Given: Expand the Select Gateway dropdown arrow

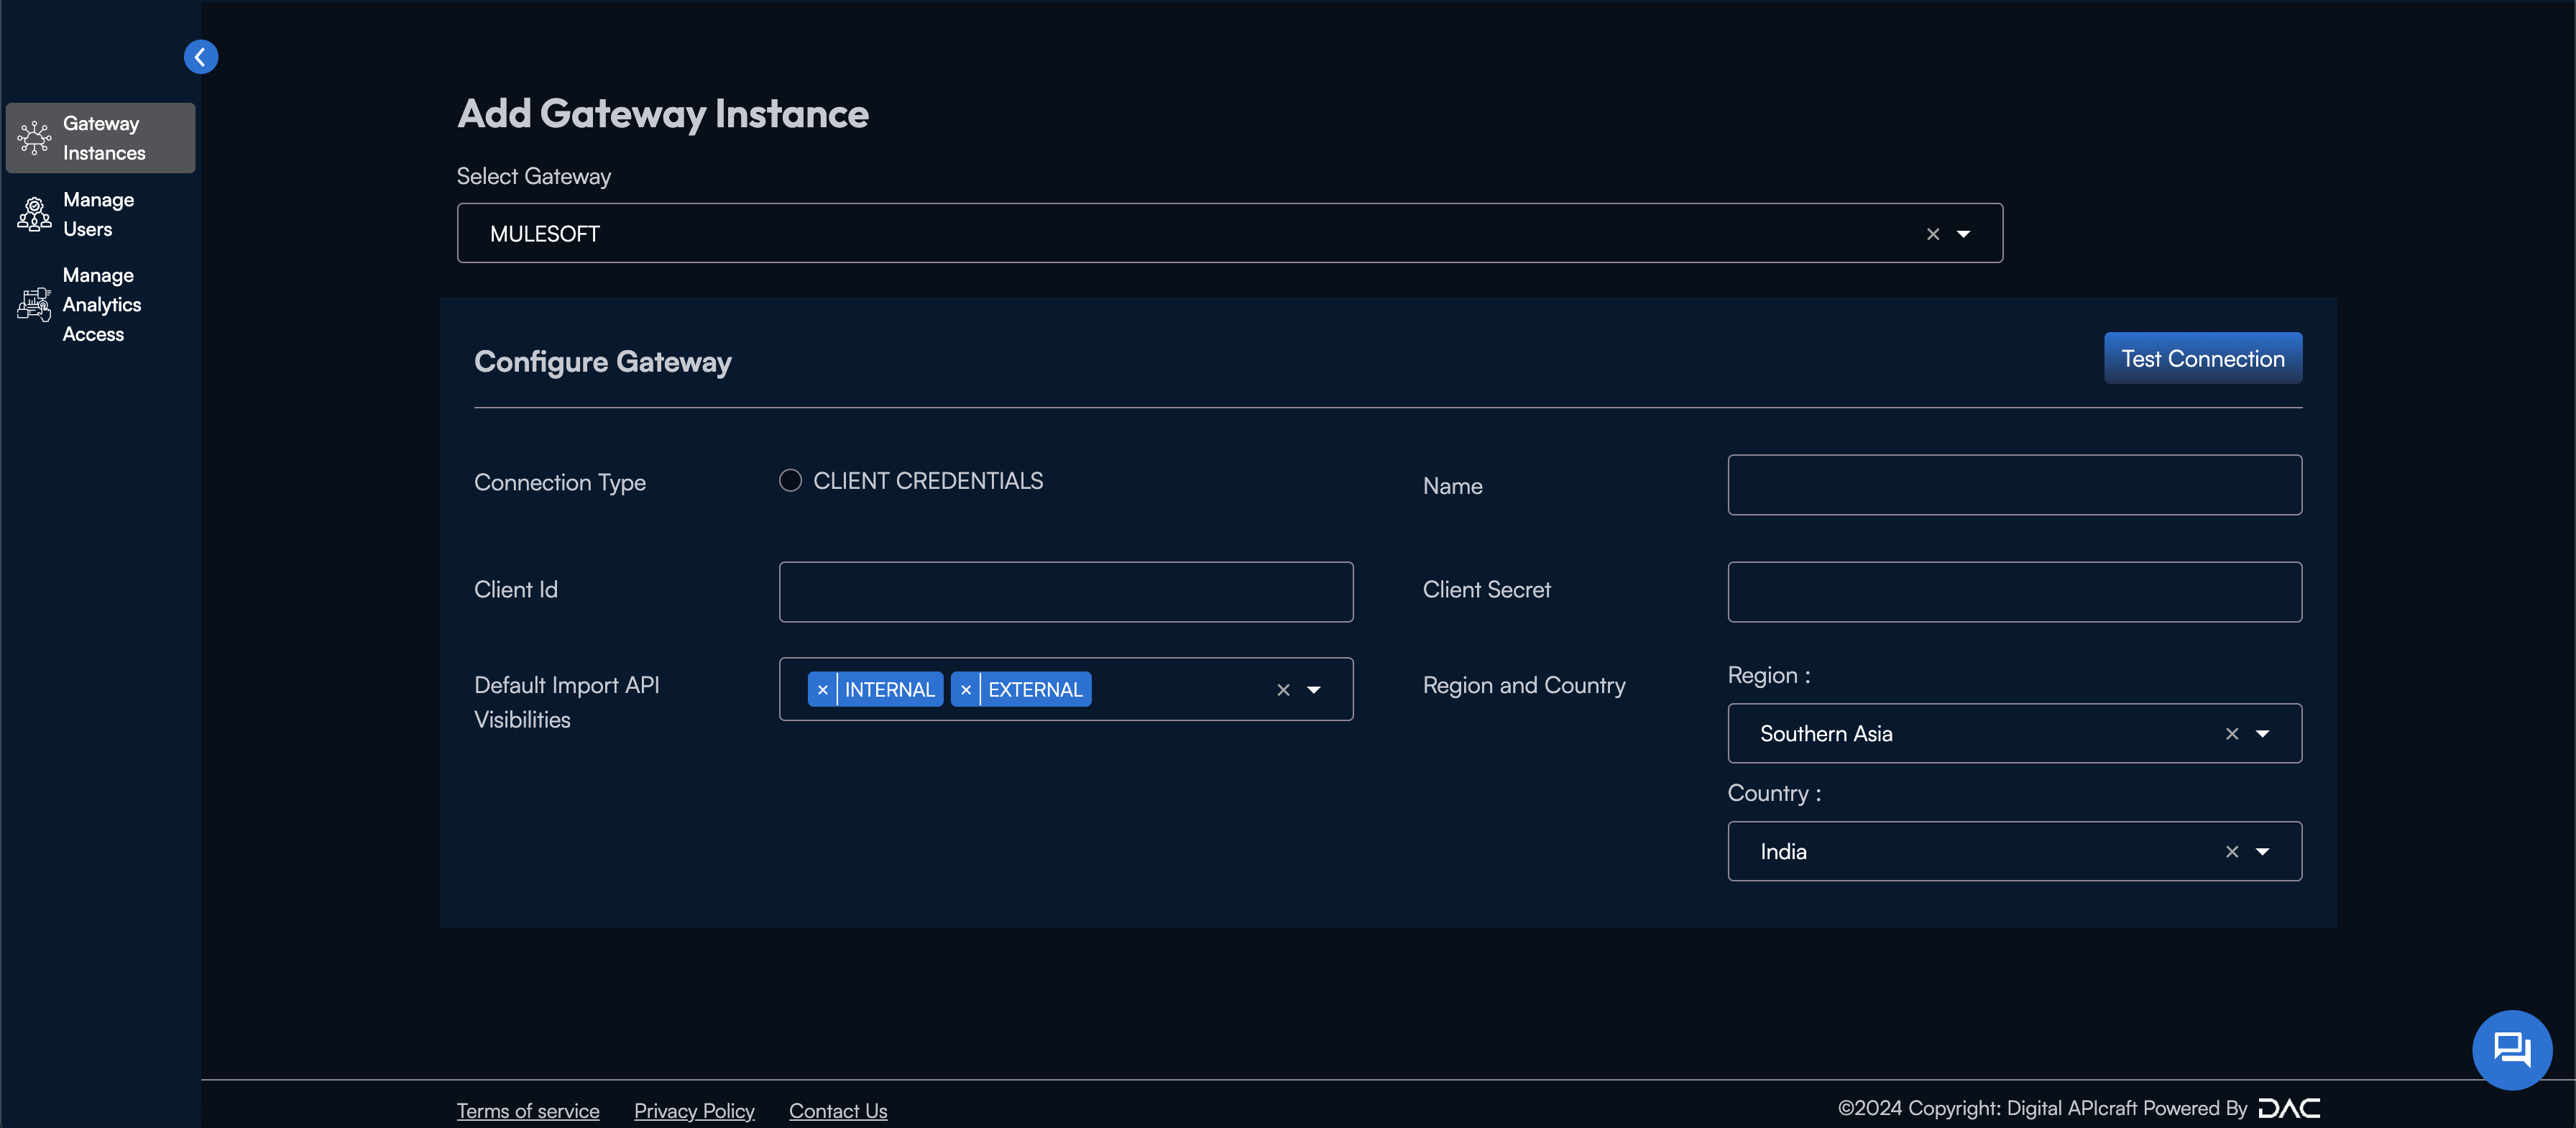Looking at the screenshot, I should pos(1963,234).
